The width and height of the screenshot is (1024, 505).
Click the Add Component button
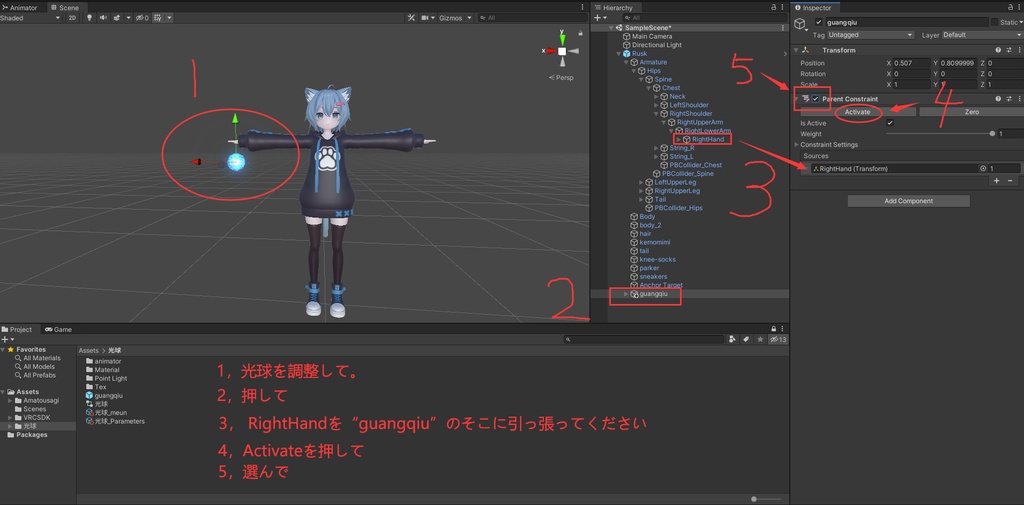click(908, 201)
